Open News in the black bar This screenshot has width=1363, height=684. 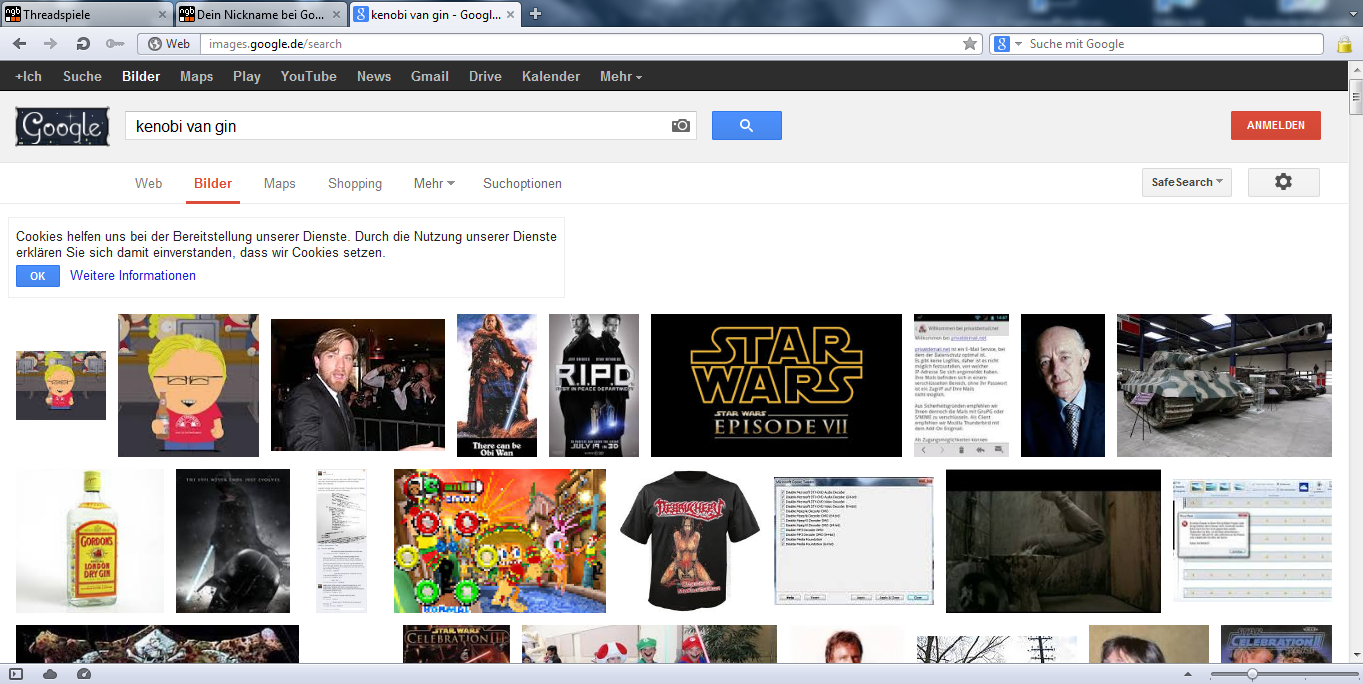pyautogui.click(x=374, y=76)
